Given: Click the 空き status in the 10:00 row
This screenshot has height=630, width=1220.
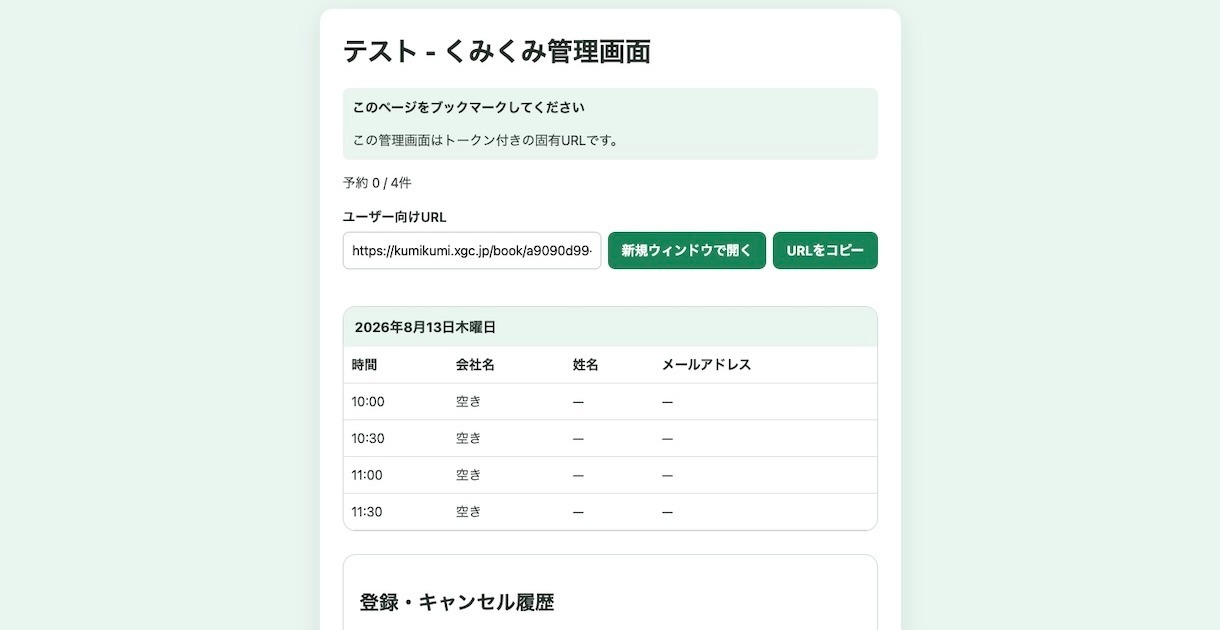Looking at the screenshot, I should 469,402.
